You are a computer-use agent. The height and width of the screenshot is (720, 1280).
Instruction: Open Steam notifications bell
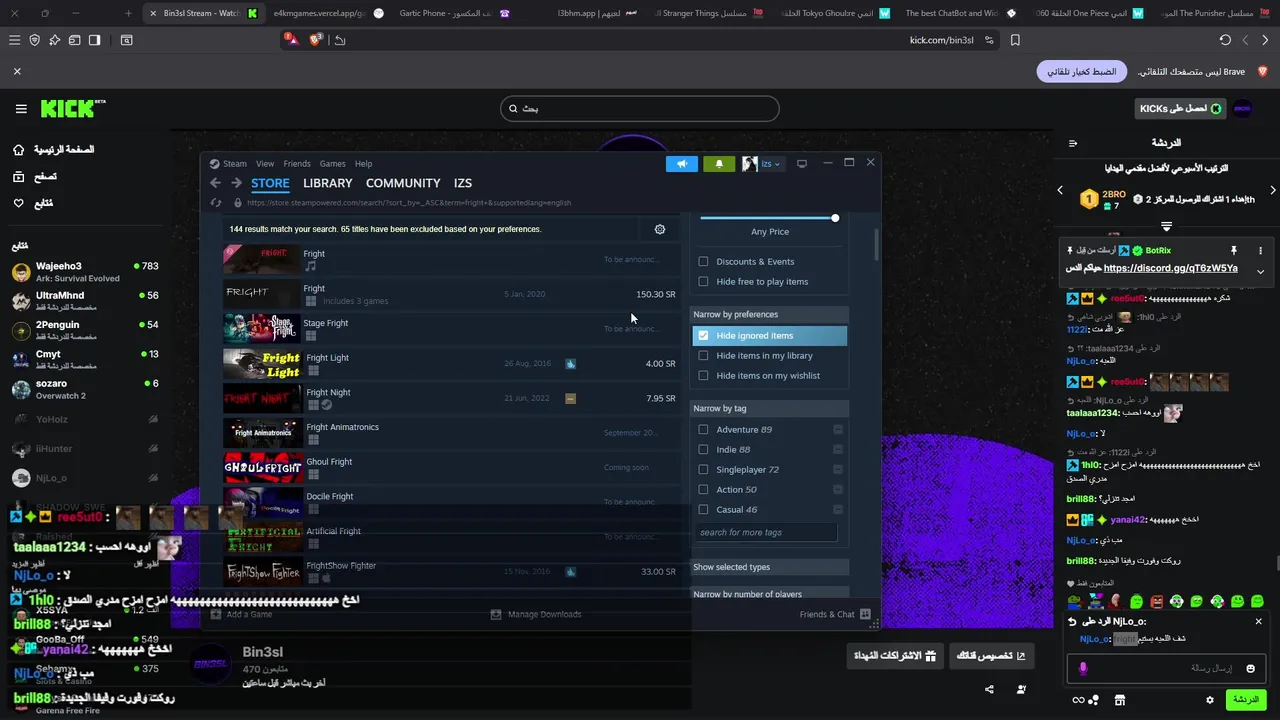719,164
